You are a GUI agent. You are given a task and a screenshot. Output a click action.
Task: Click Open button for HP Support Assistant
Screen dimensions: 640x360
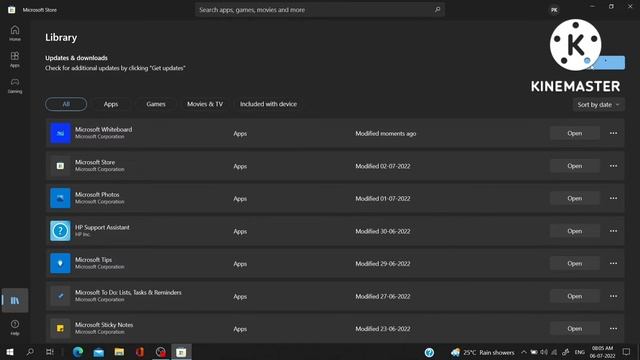[574, 231]
